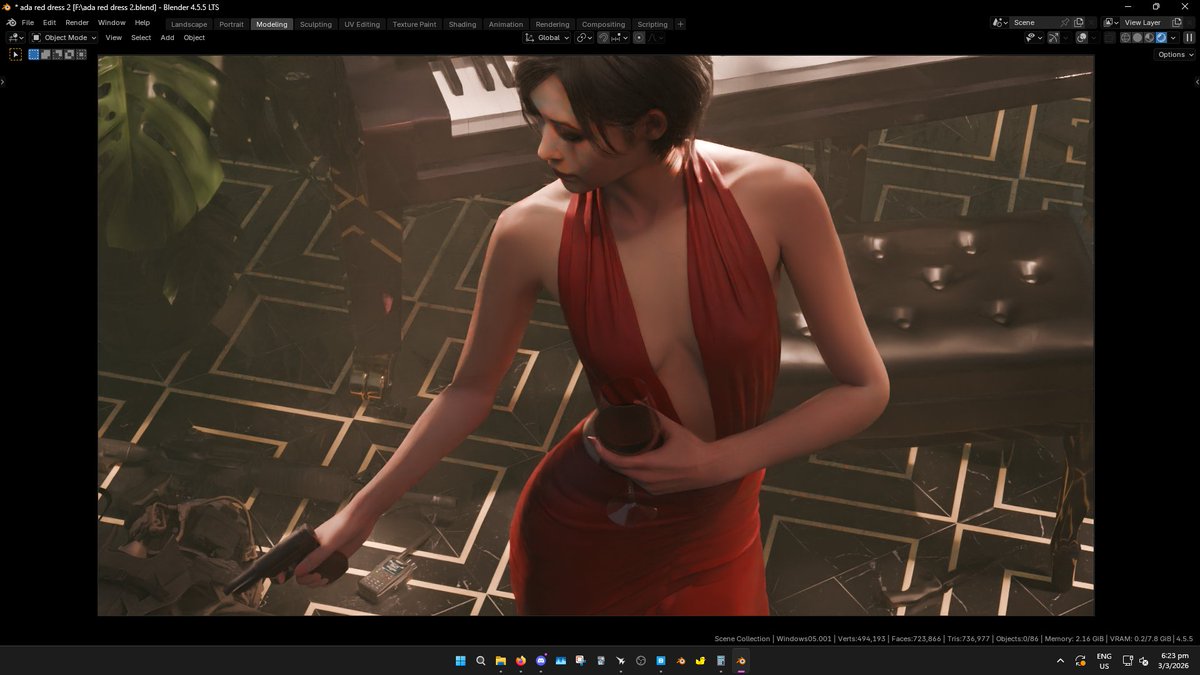Image resolution: width=1200 pixels, height=675 pixels.
Task: Switch to solid viewport shading
Action: [x=1138, y=37]
